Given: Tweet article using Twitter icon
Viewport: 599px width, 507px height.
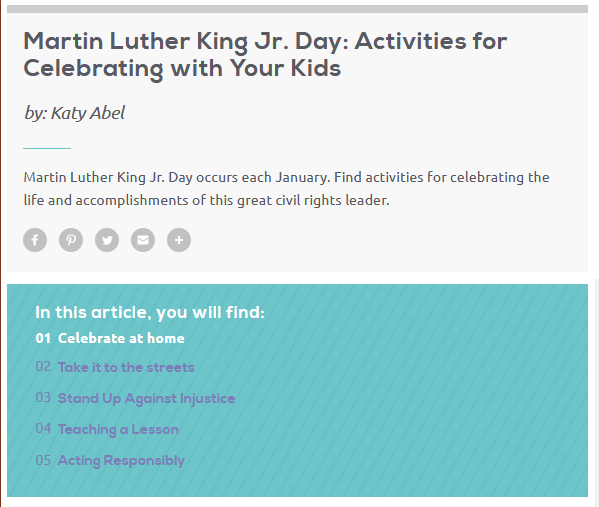Looking at the screenshot, I should pos(107,240).
